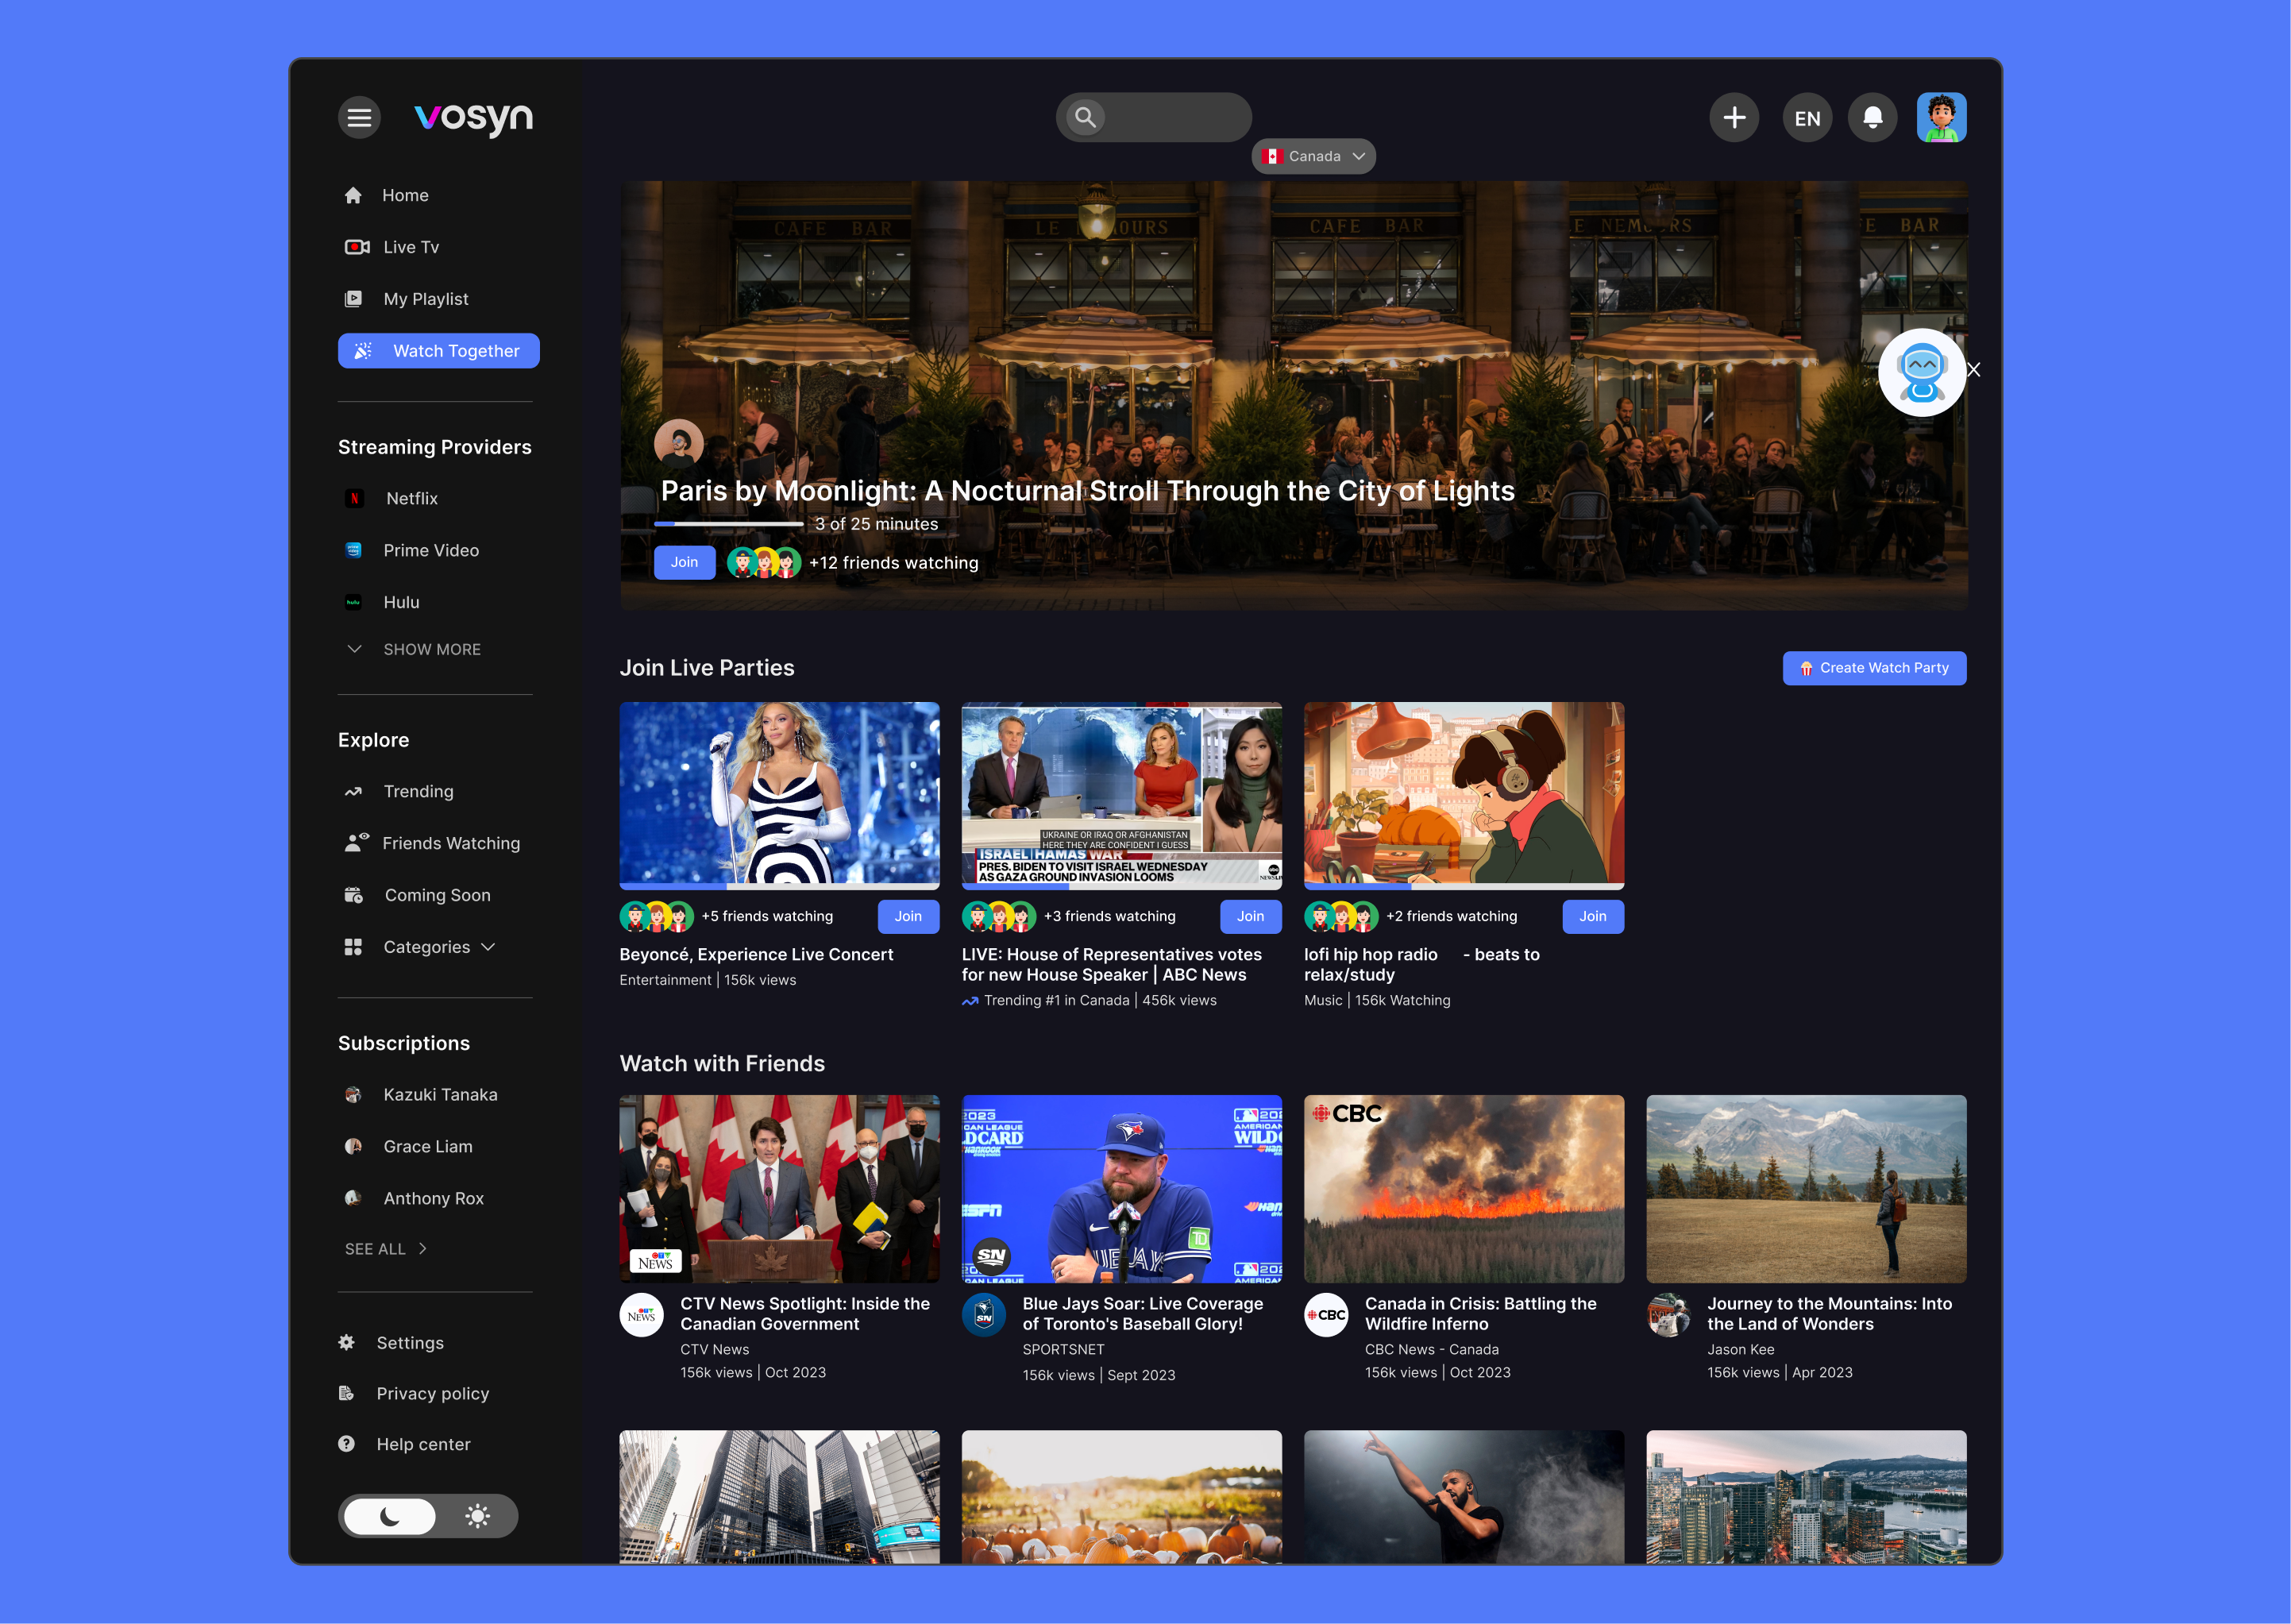Click the EN language icon
Viewport: 2291px width, 1624px height.
pyautogui.click(x=1807, y=118)
